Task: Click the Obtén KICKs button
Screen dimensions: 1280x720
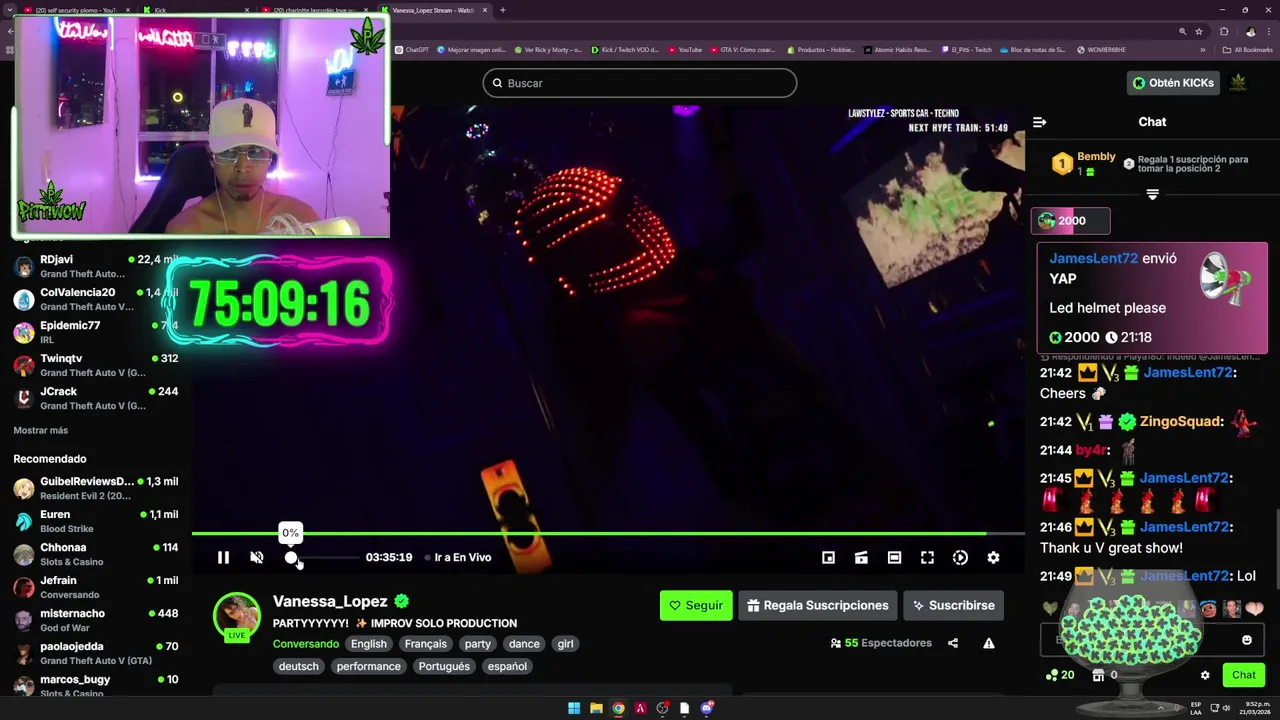Action: [x=1172, y=83]
